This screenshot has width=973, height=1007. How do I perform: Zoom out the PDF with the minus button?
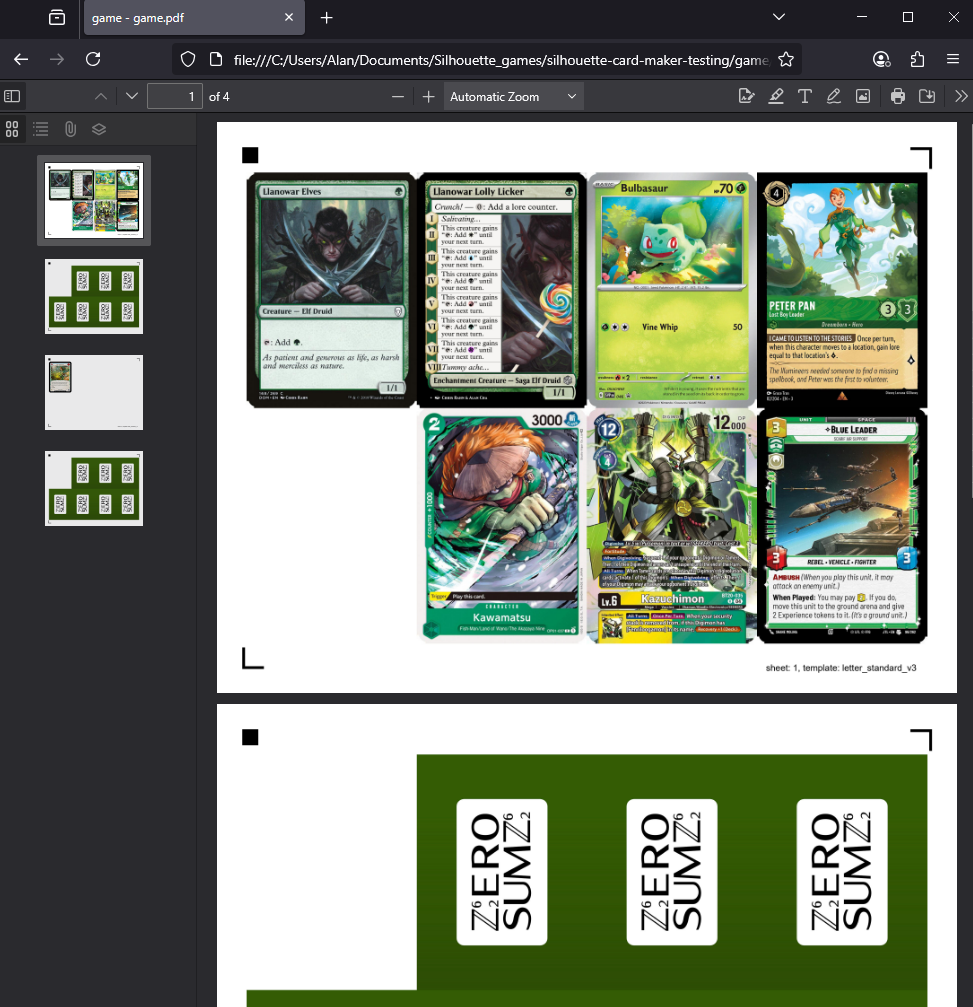click(398, 96)
